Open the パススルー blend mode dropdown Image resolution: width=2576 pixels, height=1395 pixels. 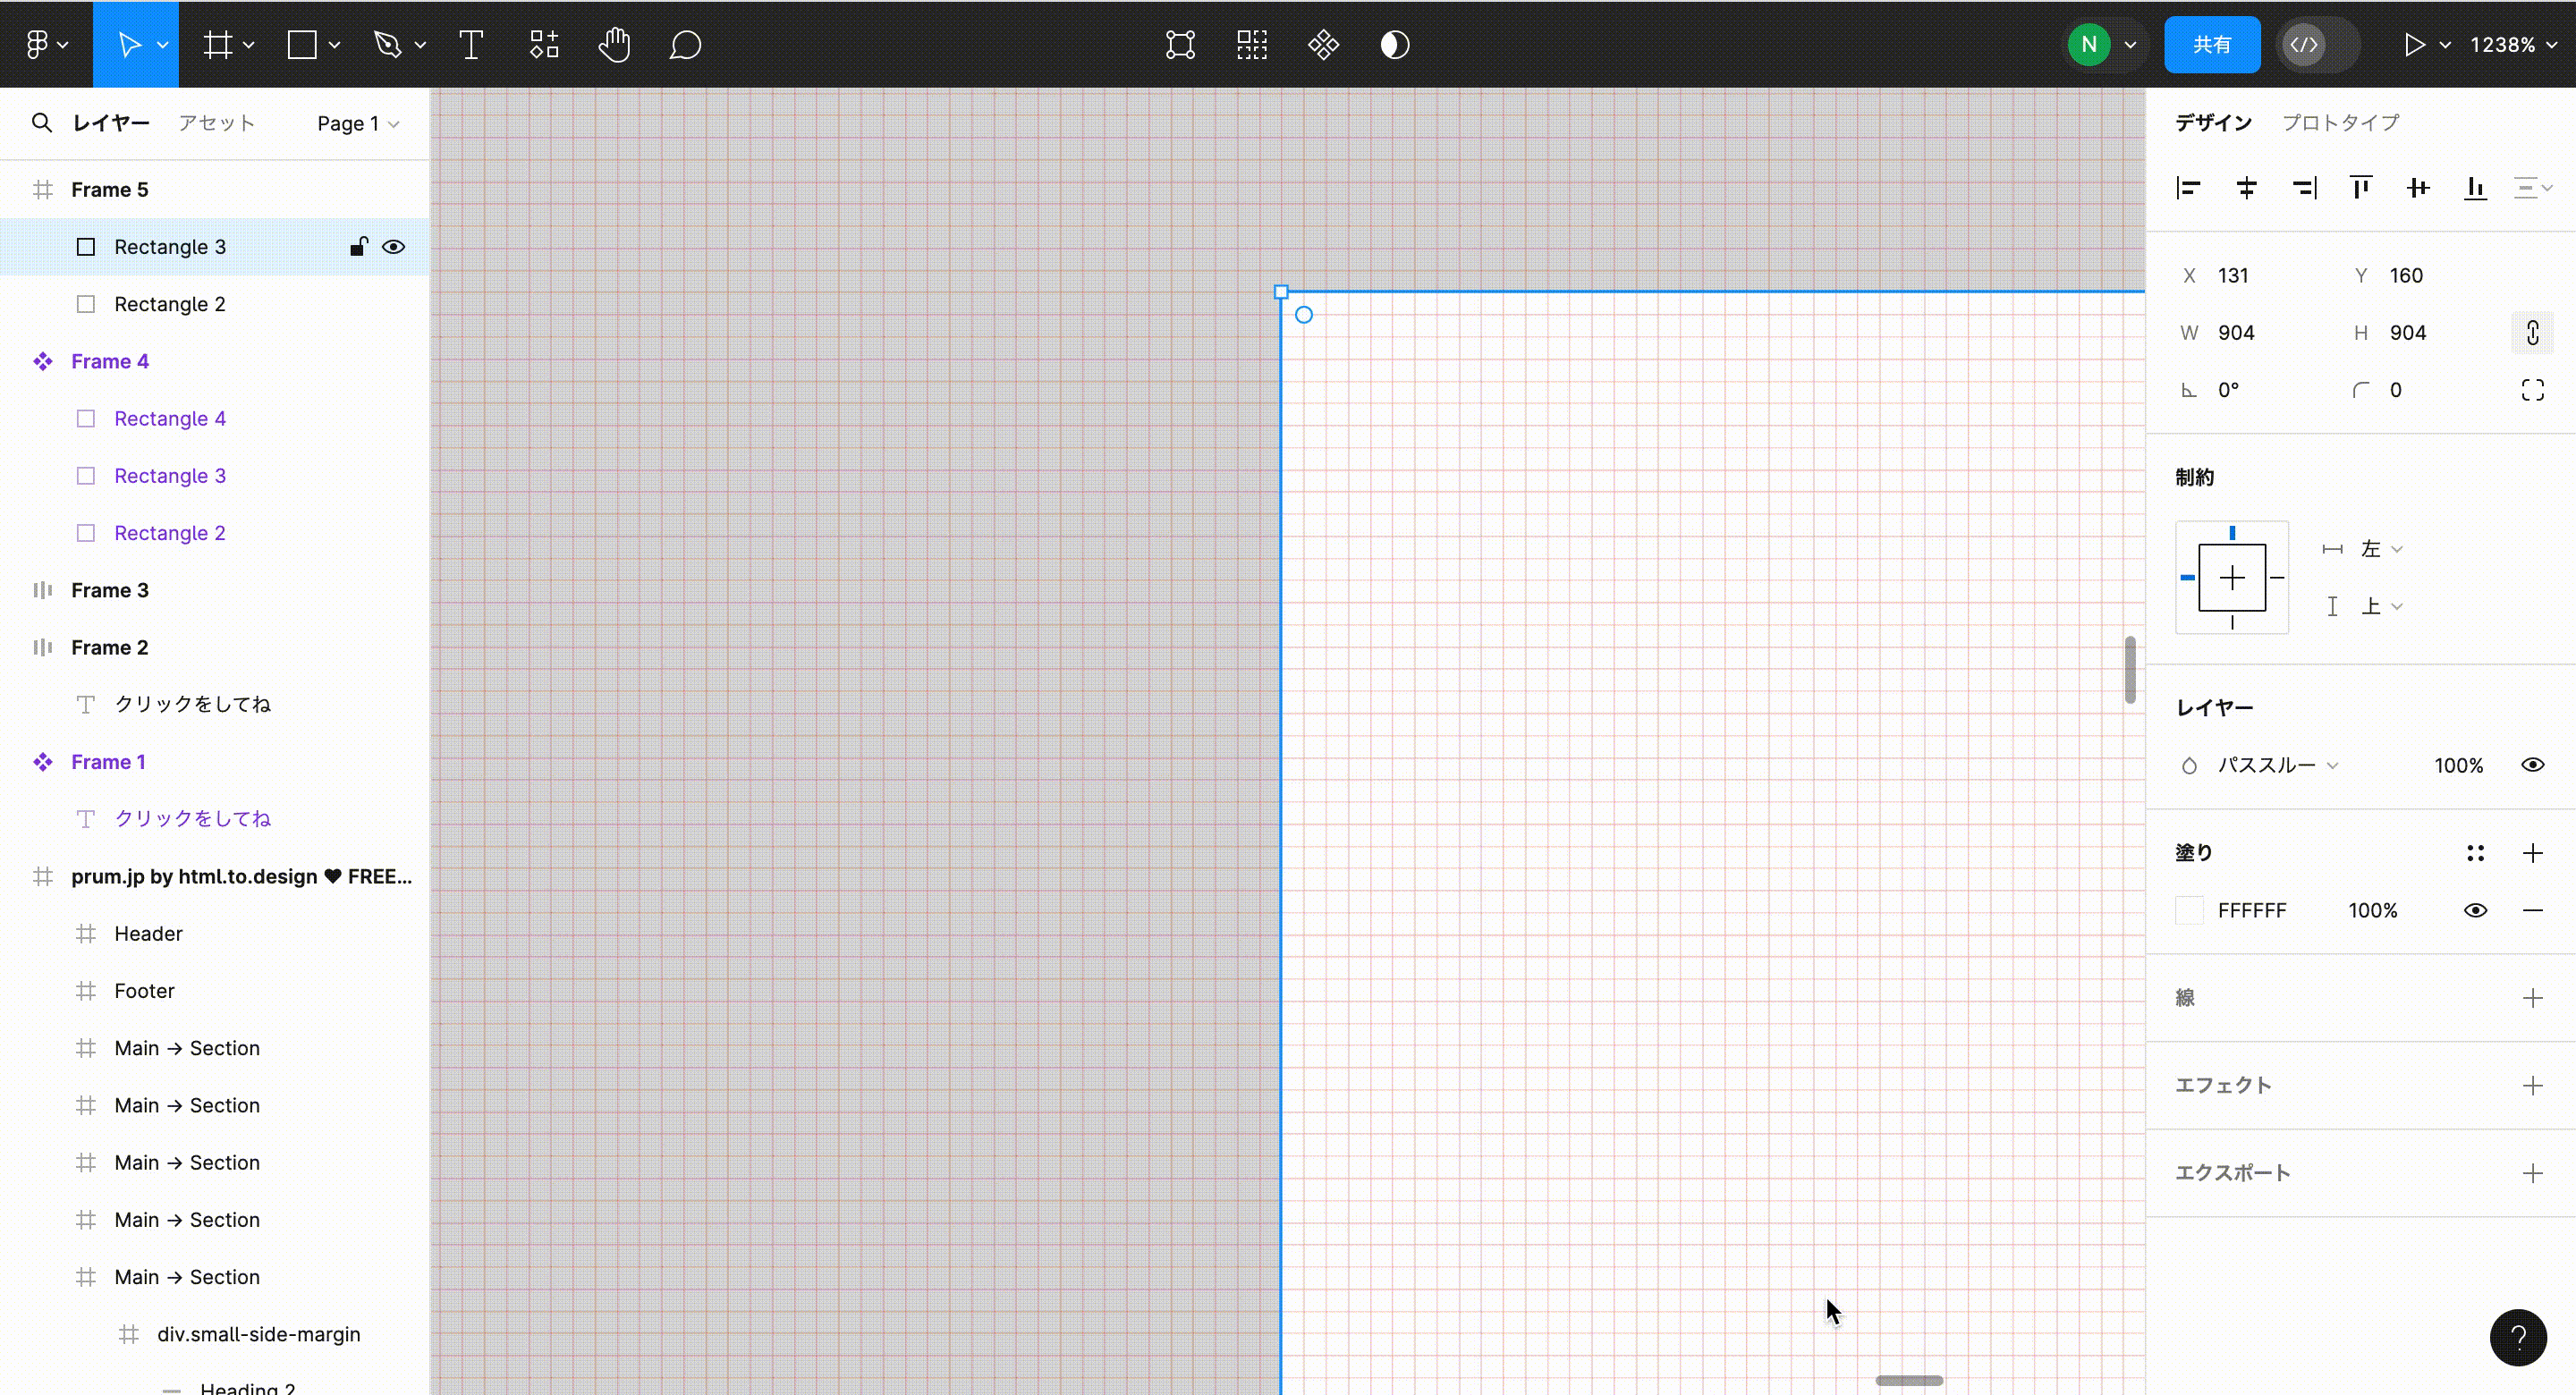2274,765
